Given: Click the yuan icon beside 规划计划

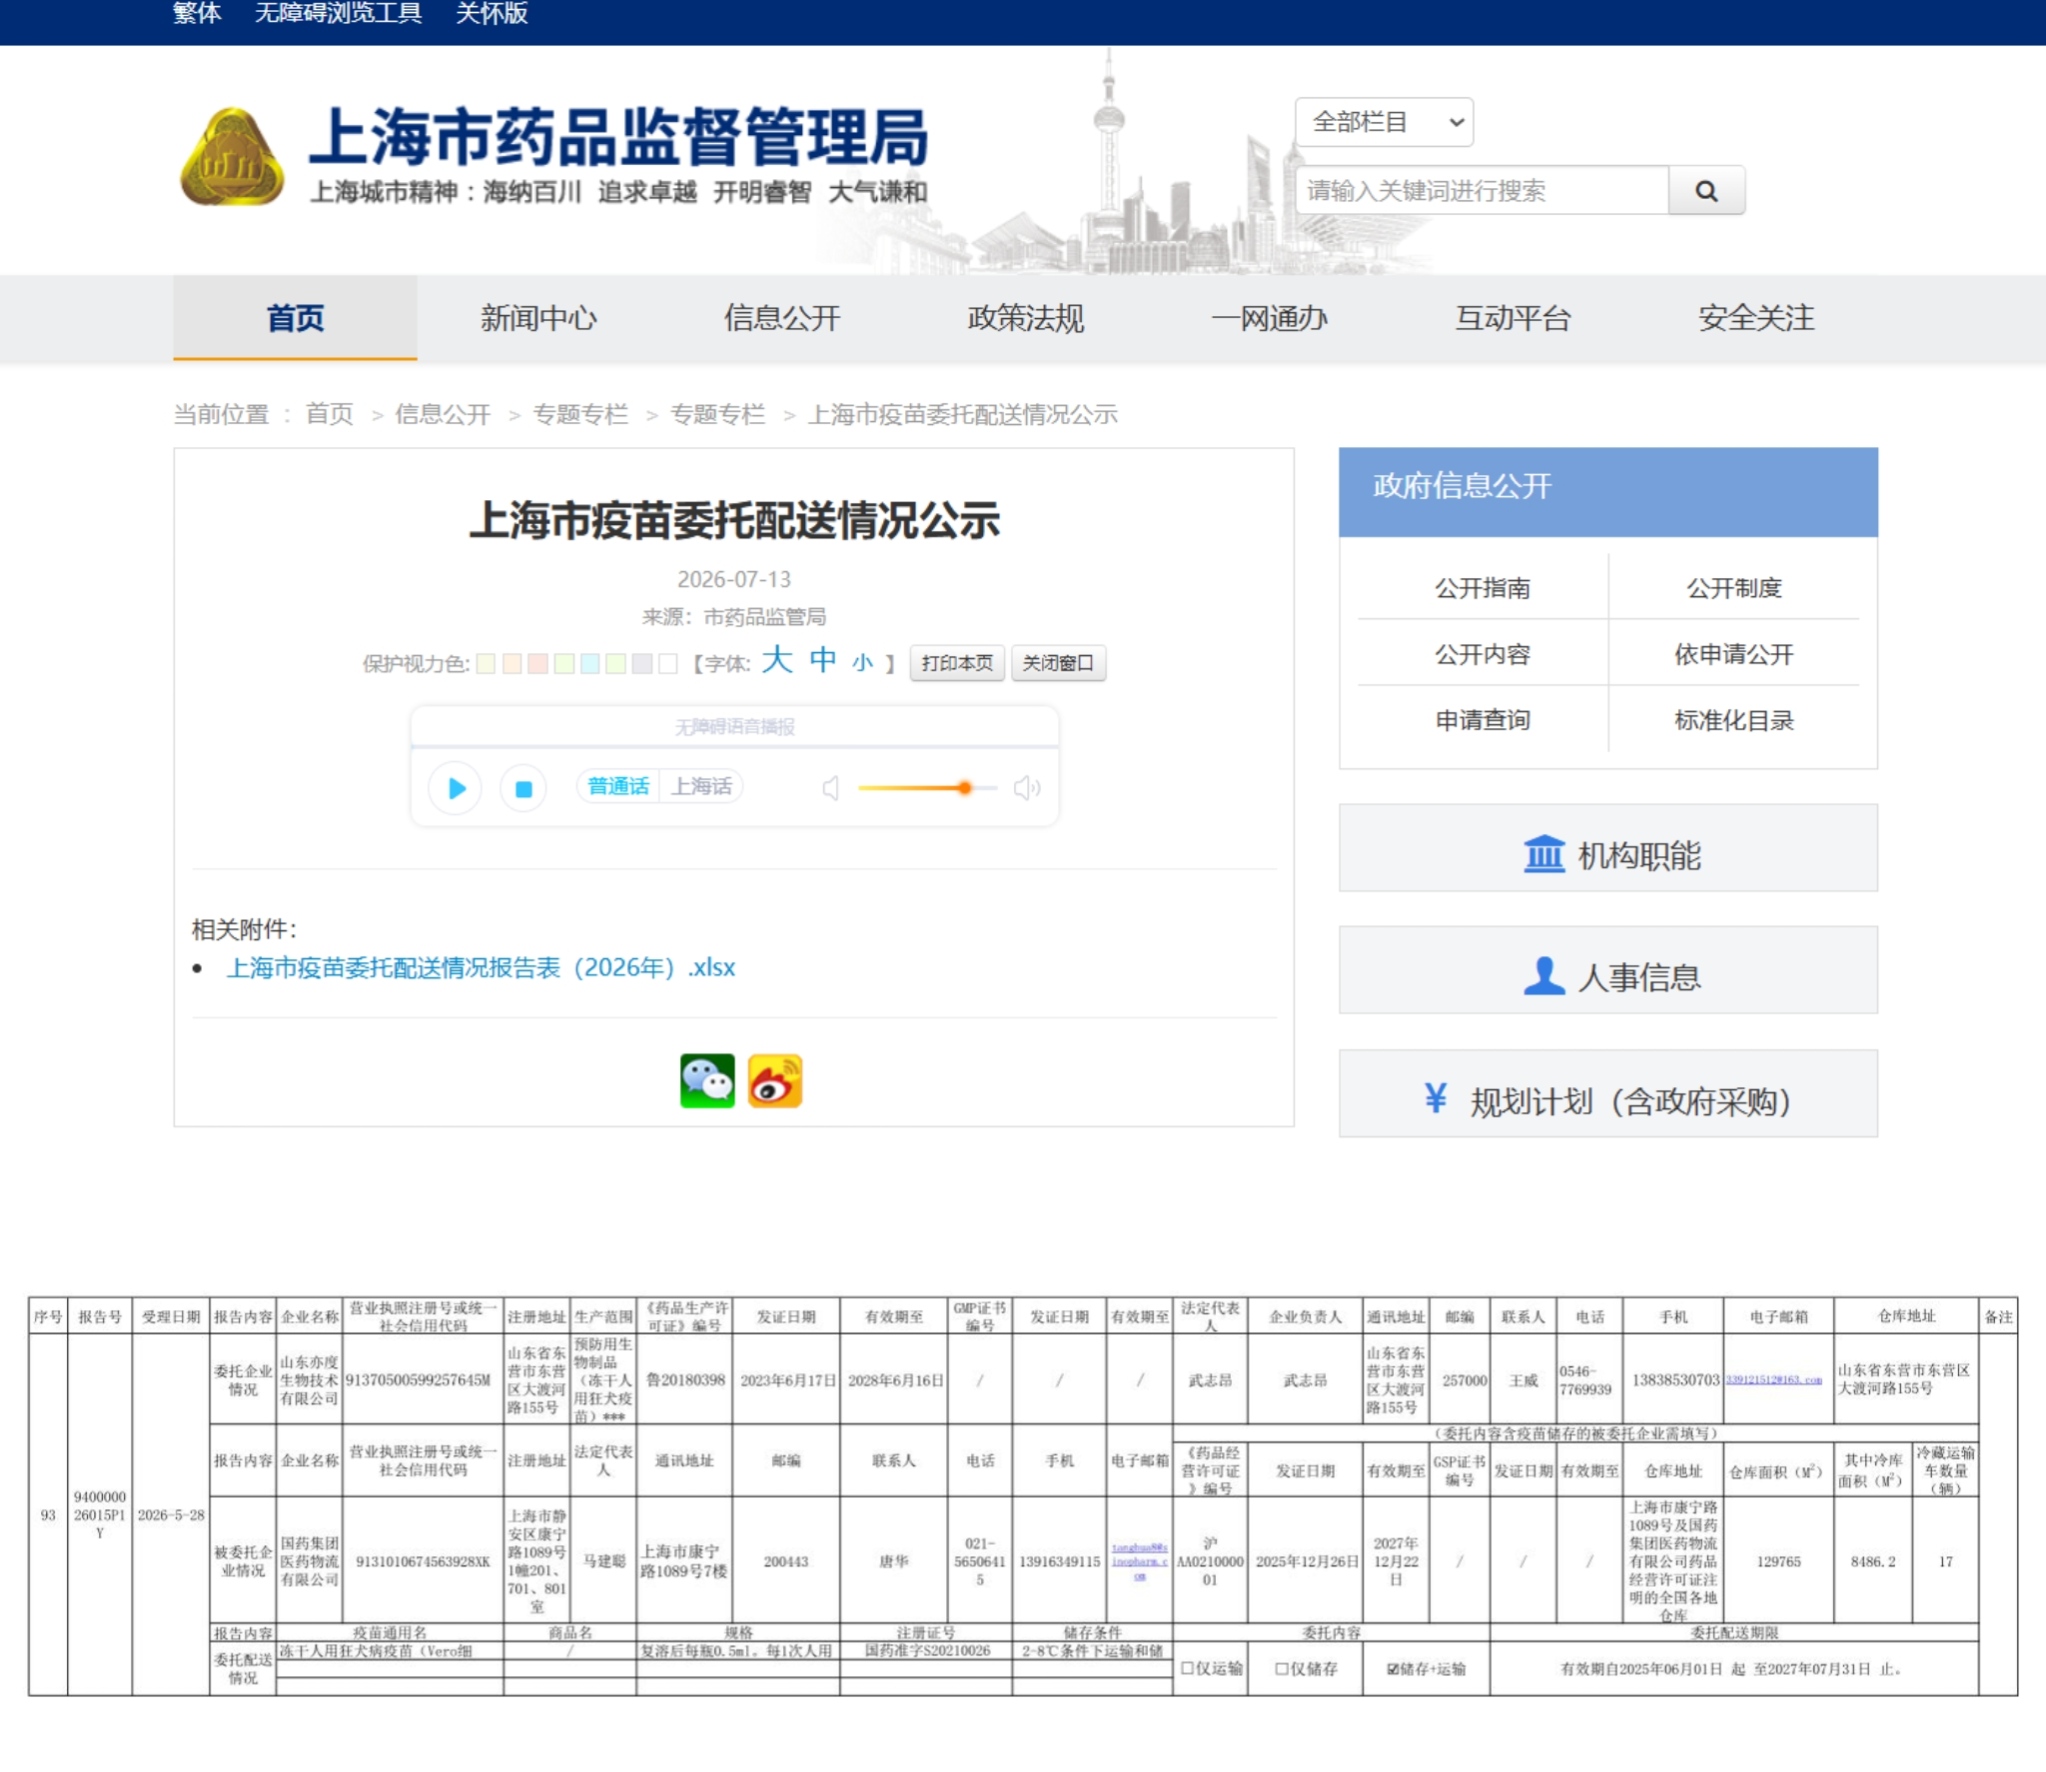Looking at the screenshot, I should 1435,1098.
